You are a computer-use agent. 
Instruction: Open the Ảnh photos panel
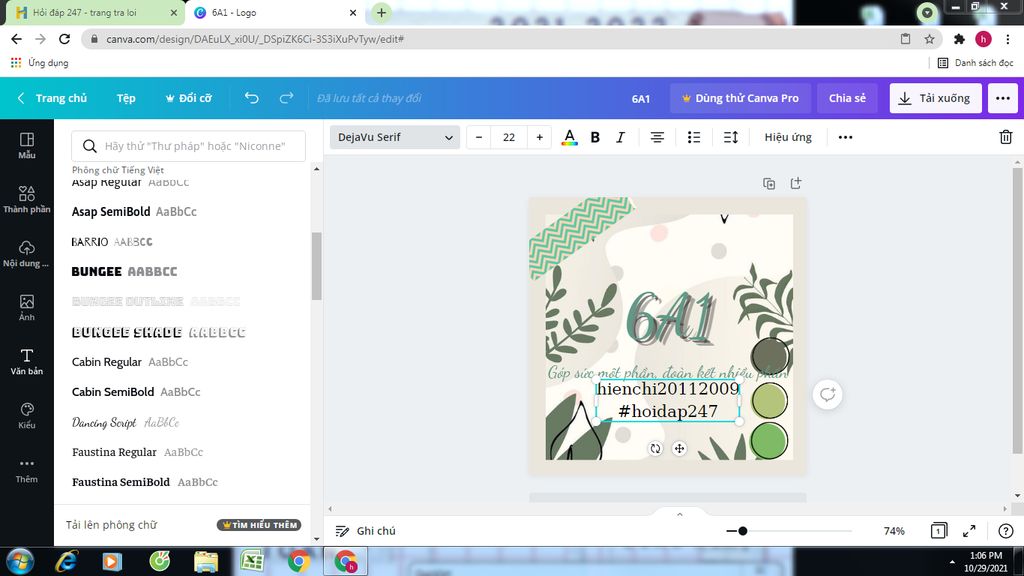pos(27,308)
